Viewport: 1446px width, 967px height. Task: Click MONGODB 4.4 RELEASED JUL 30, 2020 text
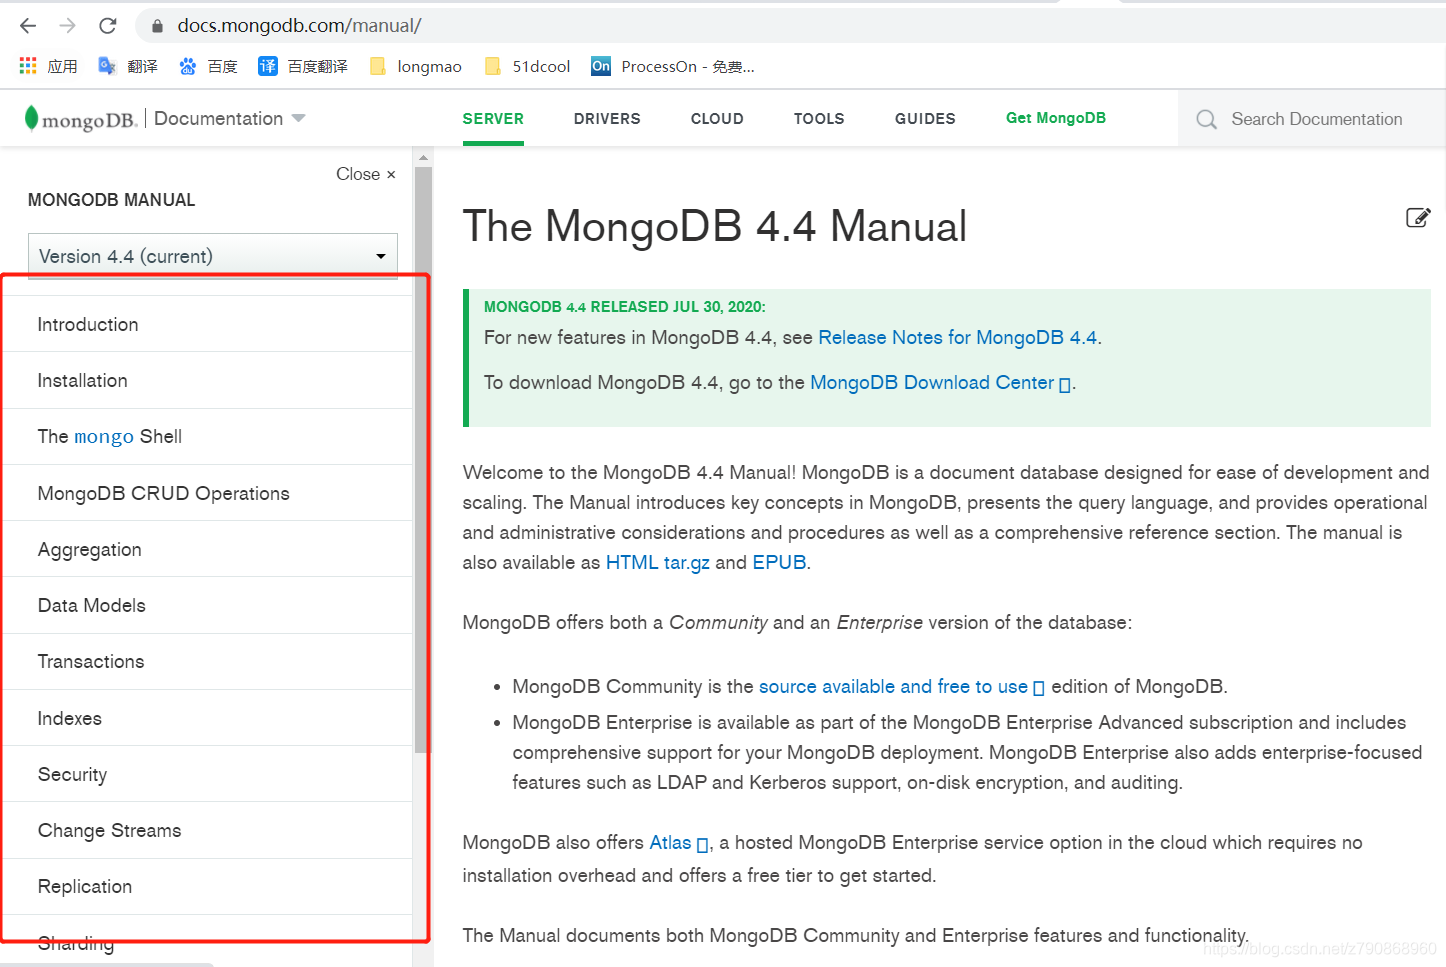tap(624, 307)
